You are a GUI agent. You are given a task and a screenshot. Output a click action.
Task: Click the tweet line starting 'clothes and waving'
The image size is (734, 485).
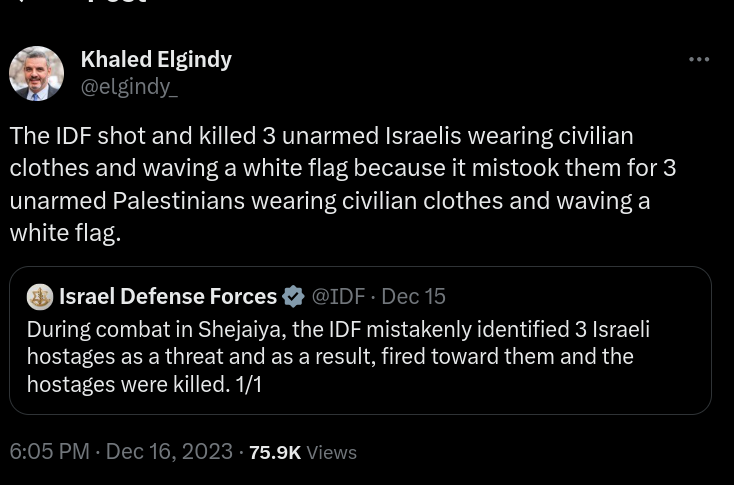click(343, 168)
